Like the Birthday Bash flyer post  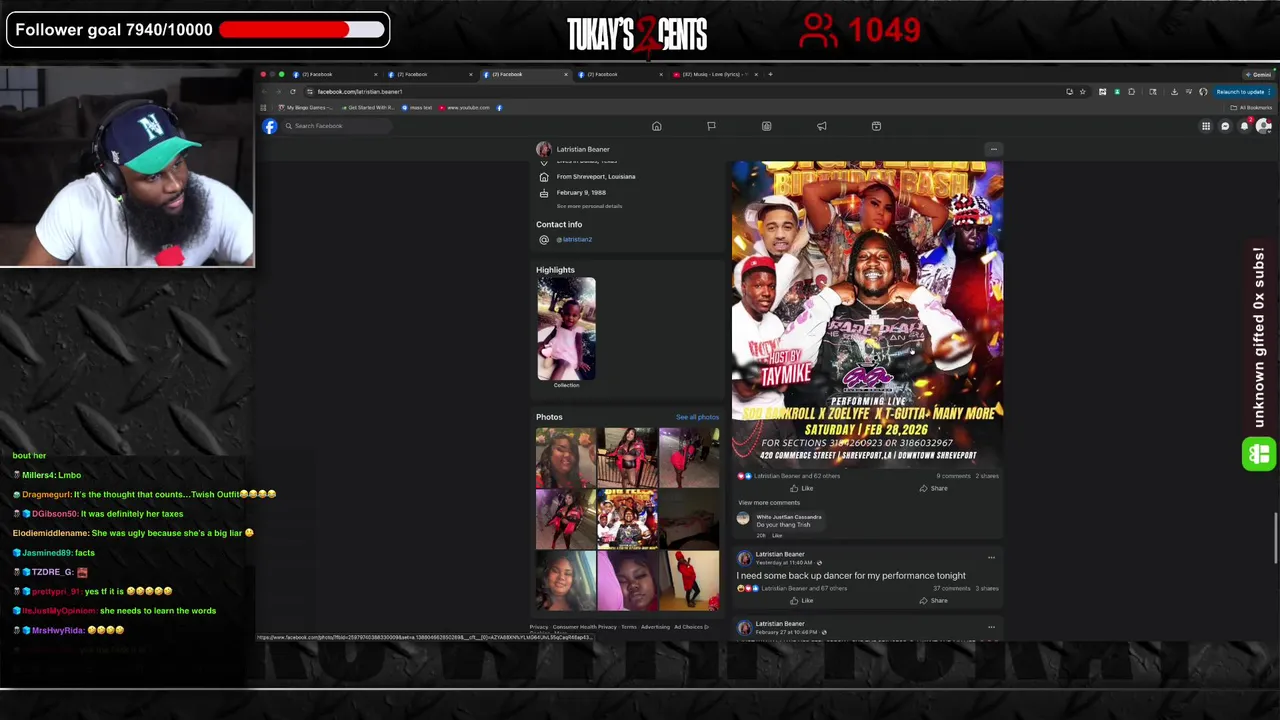coord(801,488)
